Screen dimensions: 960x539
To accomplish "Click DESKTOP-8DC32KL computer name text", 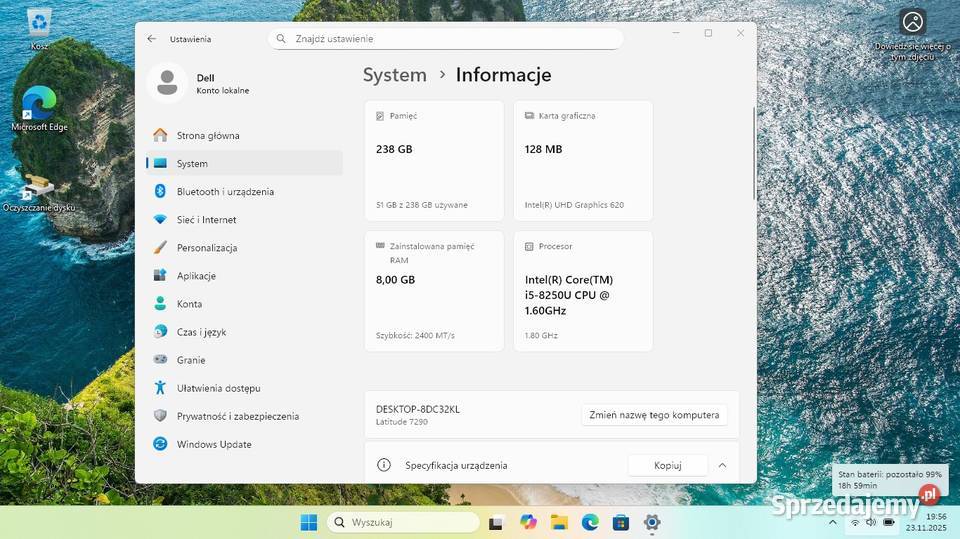I will click(418, 409).
